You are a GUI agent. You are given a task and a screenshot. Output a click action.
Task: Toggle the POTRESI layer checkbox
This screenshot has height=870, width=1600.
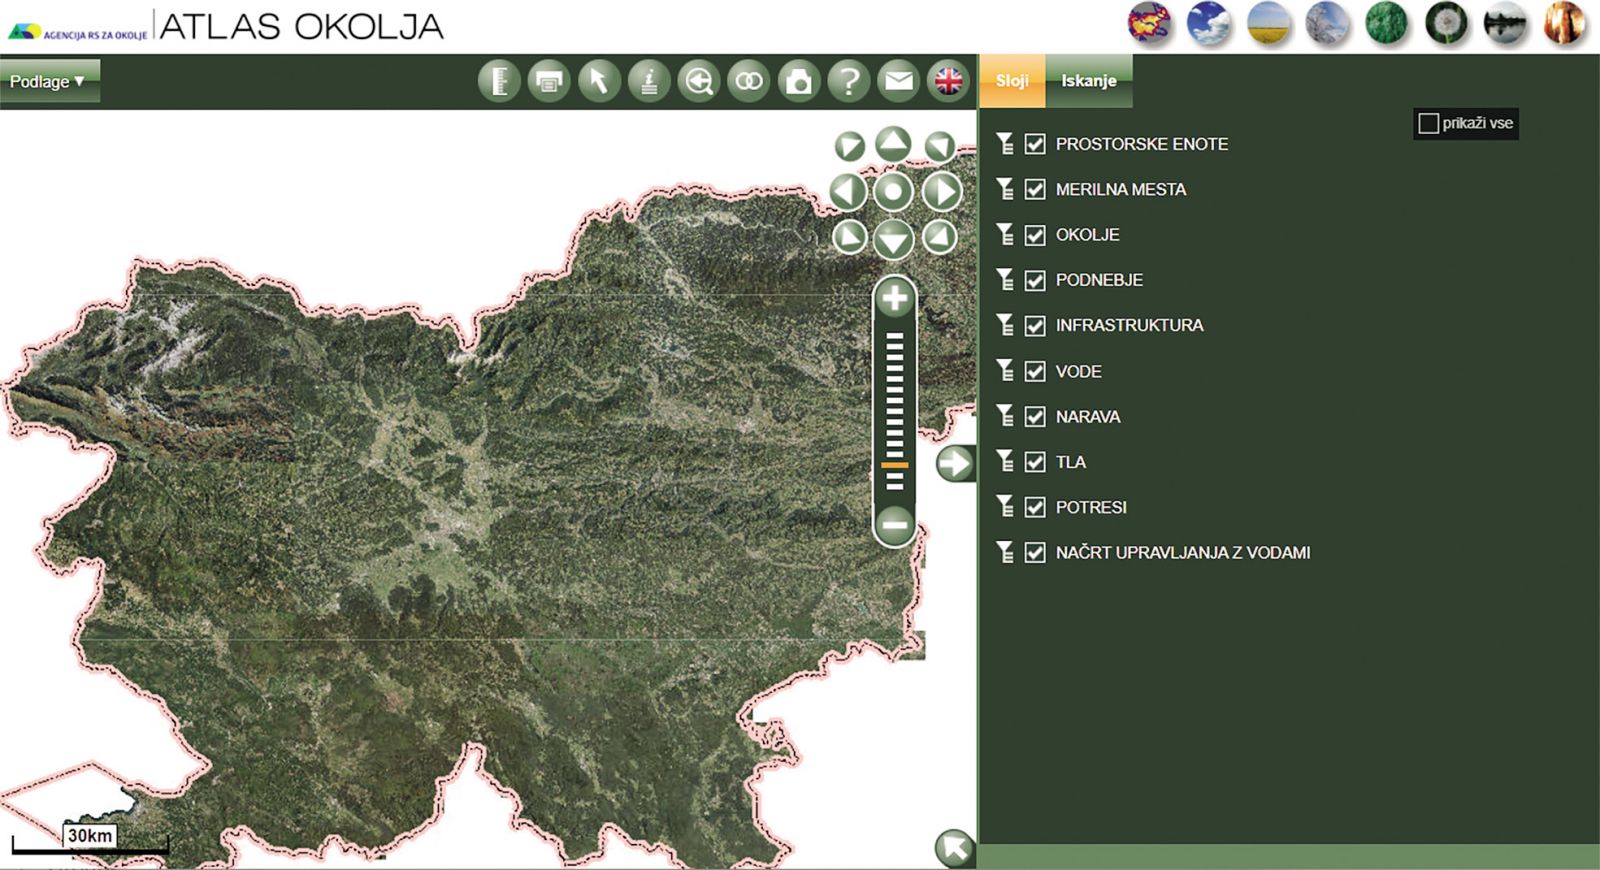tap(1035, 507)
